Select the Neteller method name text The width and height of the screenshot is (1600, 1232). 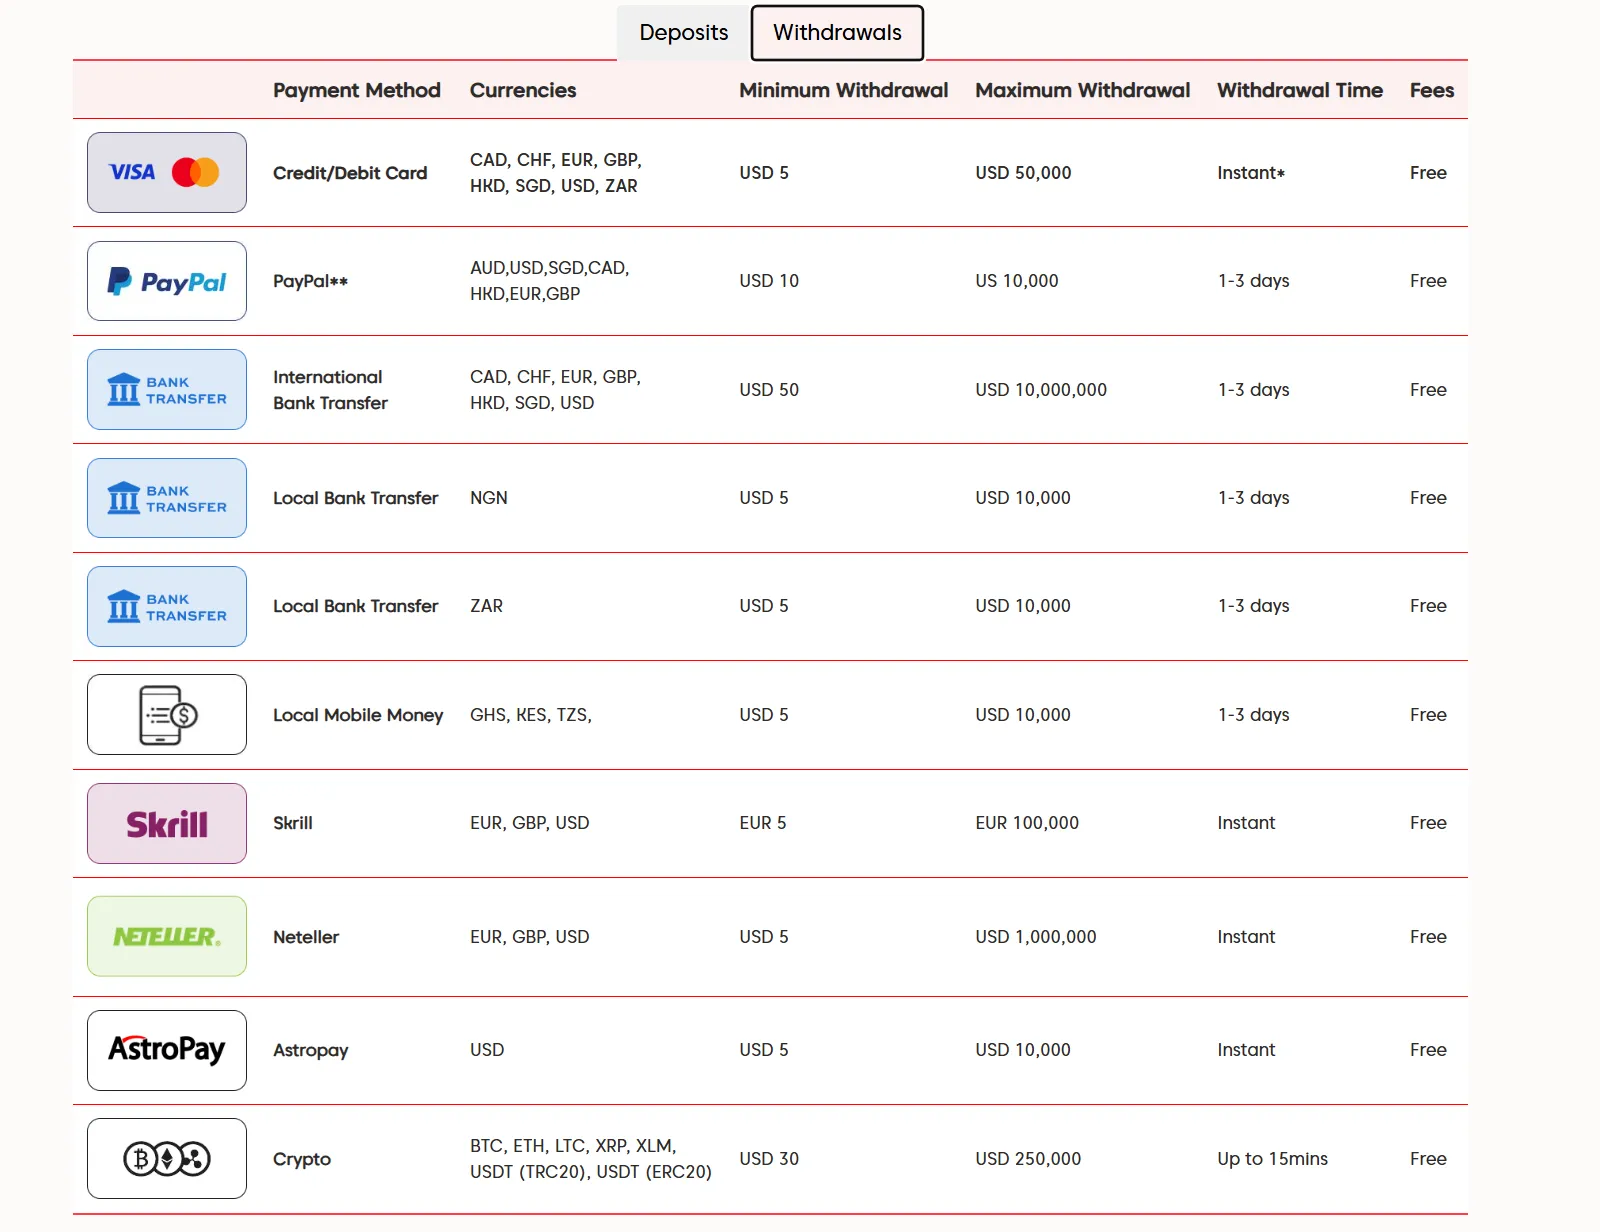[x=306, y=937]
